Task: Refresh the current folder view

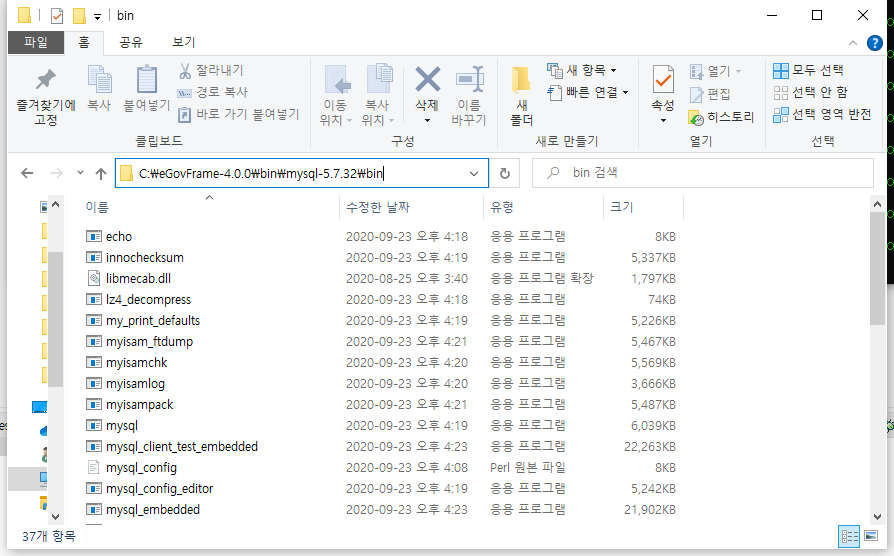Action: coord(505,173)
